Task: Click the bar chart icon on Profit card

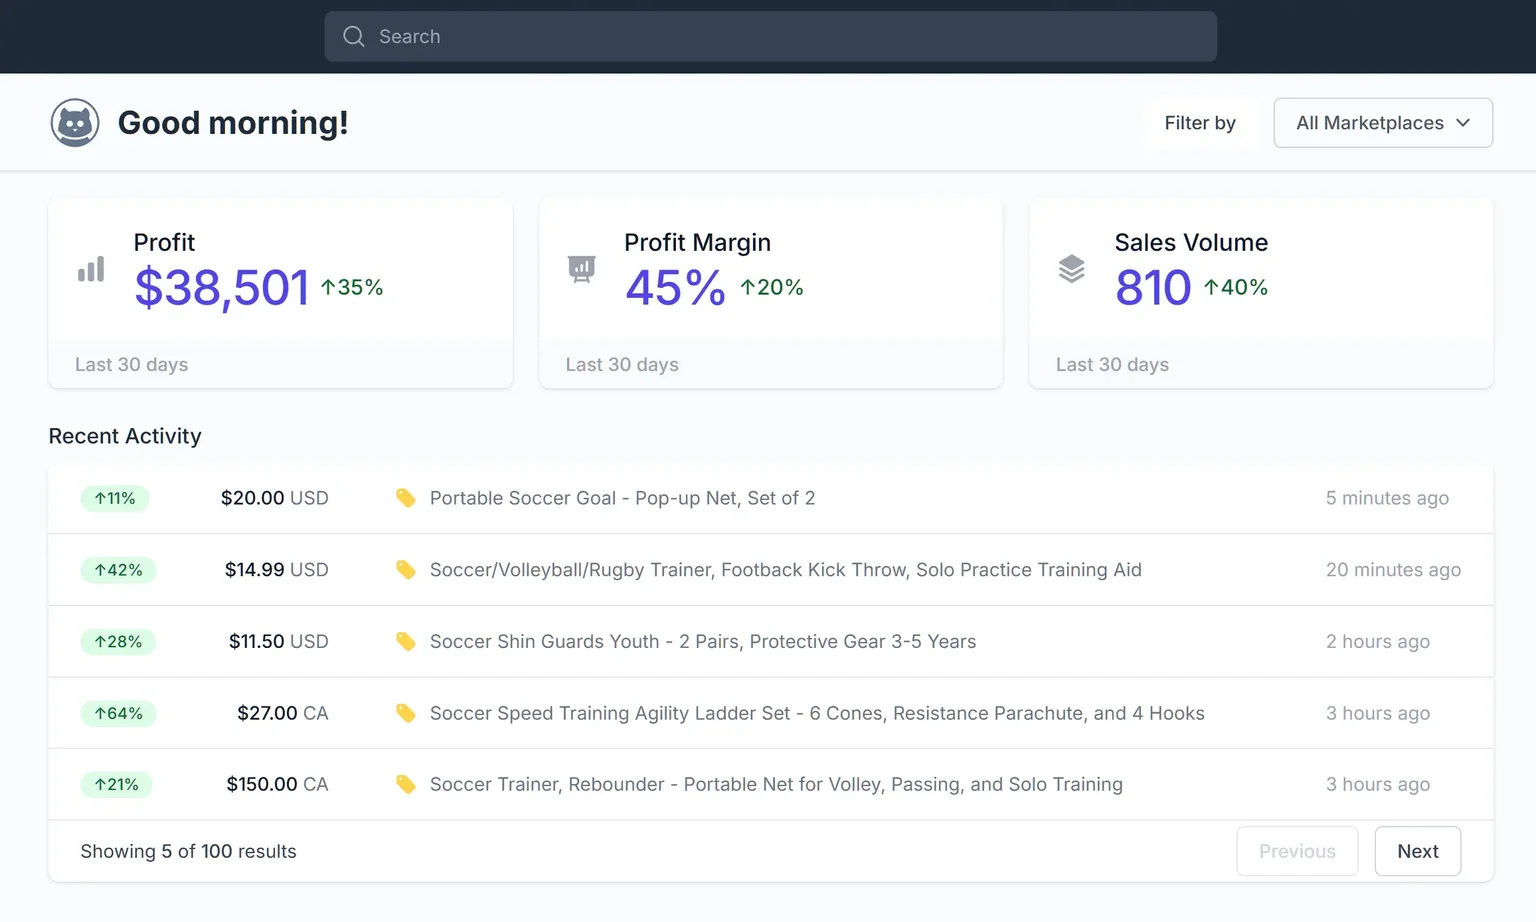Action: (91, 269)
